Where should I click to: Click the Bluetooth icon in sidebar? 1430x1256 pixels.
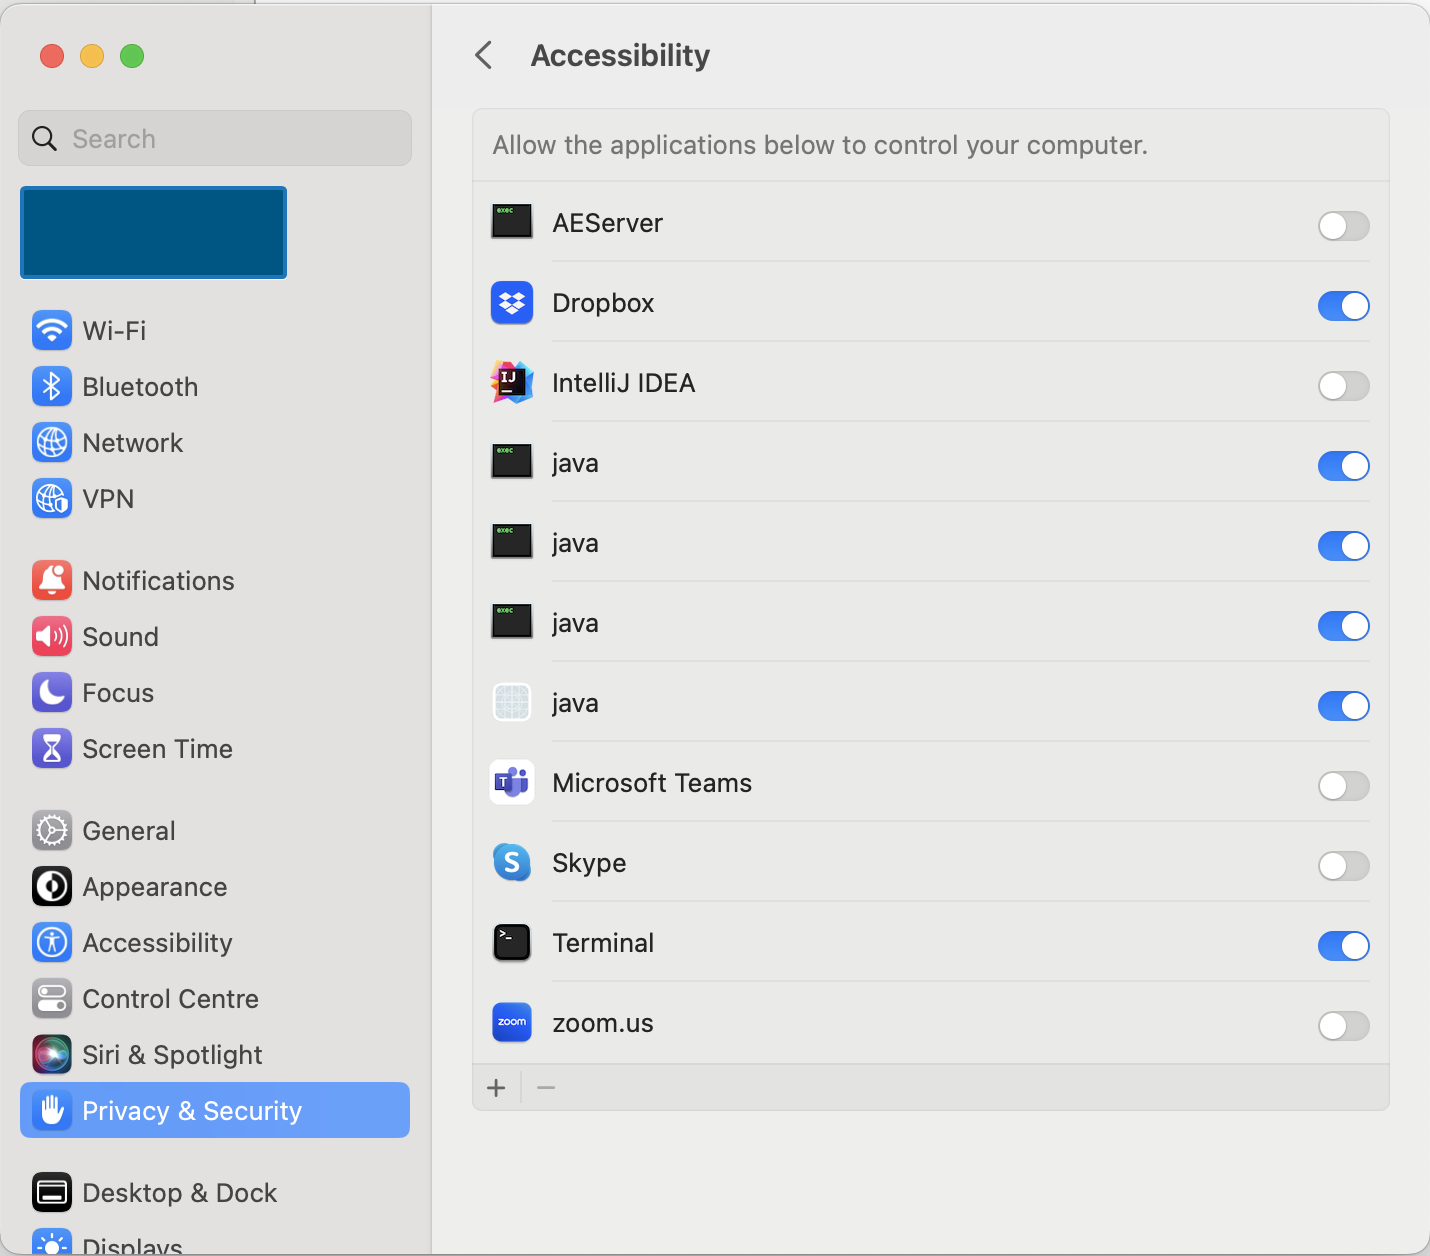tap(52, 387)
